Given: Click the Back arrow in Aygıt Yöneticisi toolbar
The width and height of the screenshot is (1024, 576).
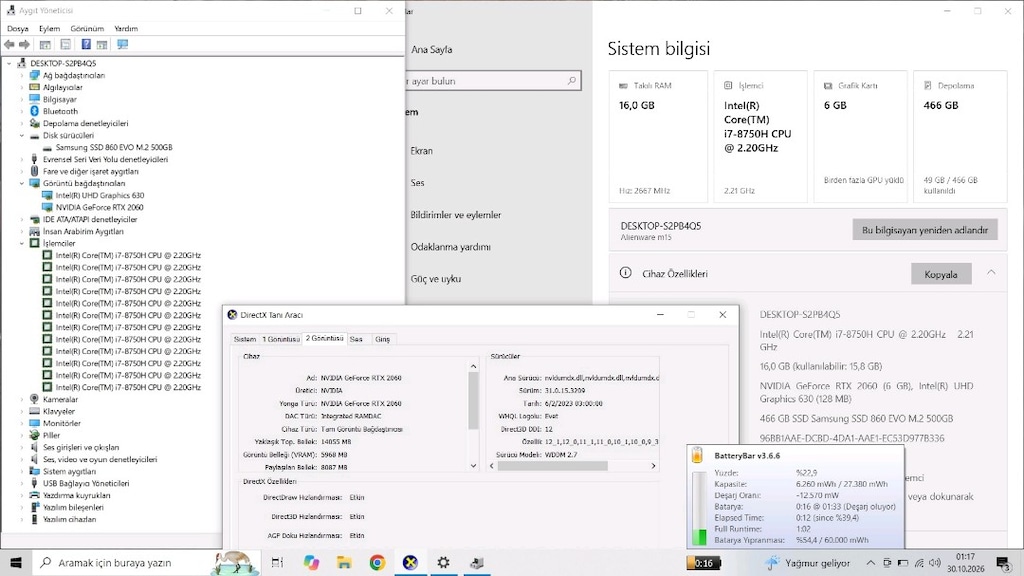Looking at the screenshot, I should click(9, 44).
